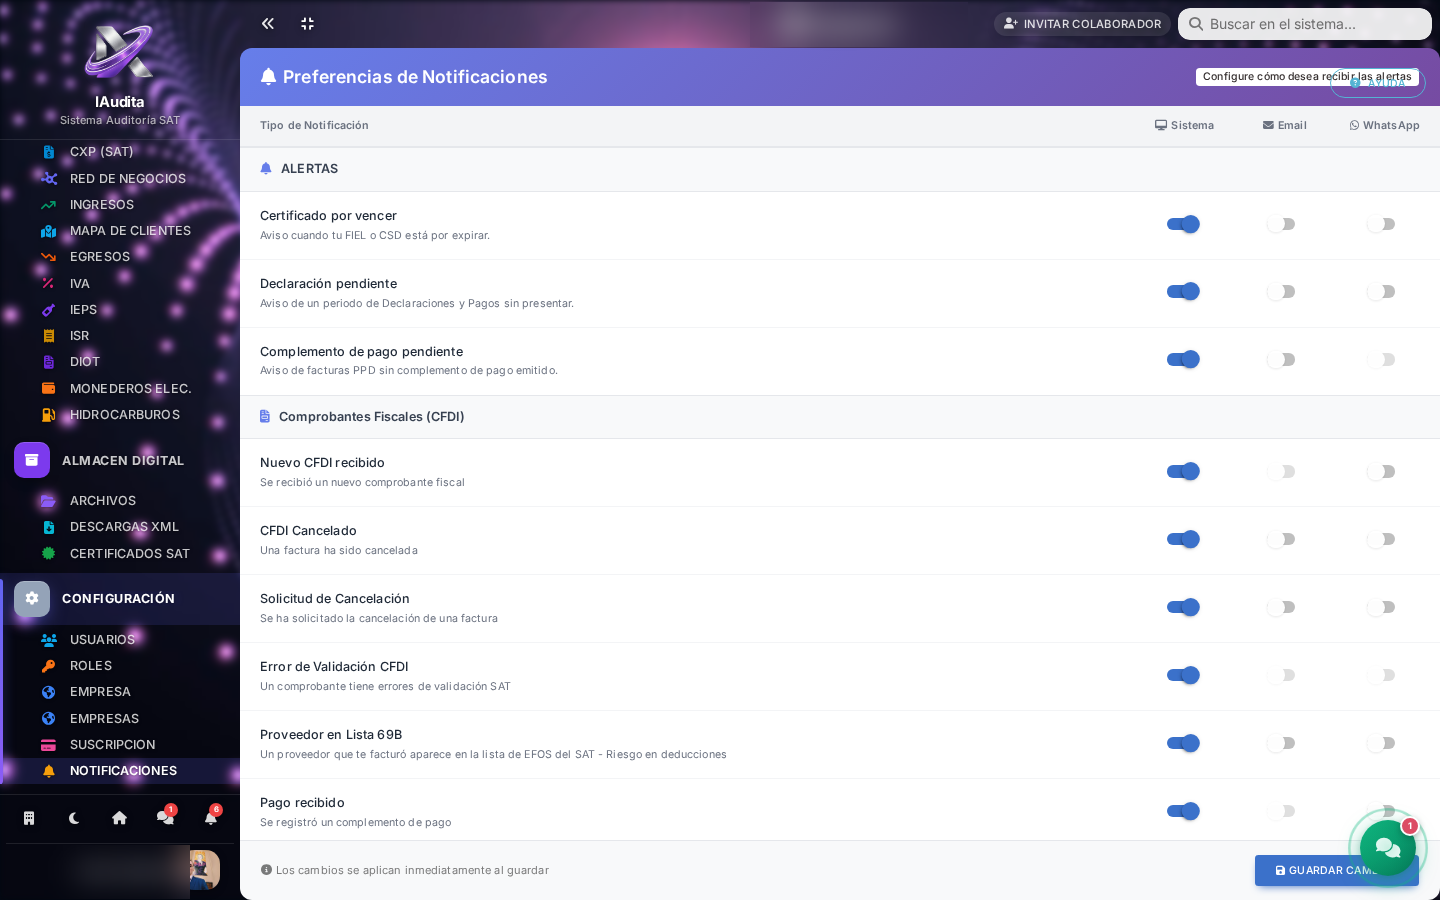Click the building icon in bottom bar

[x=29, y=818]
